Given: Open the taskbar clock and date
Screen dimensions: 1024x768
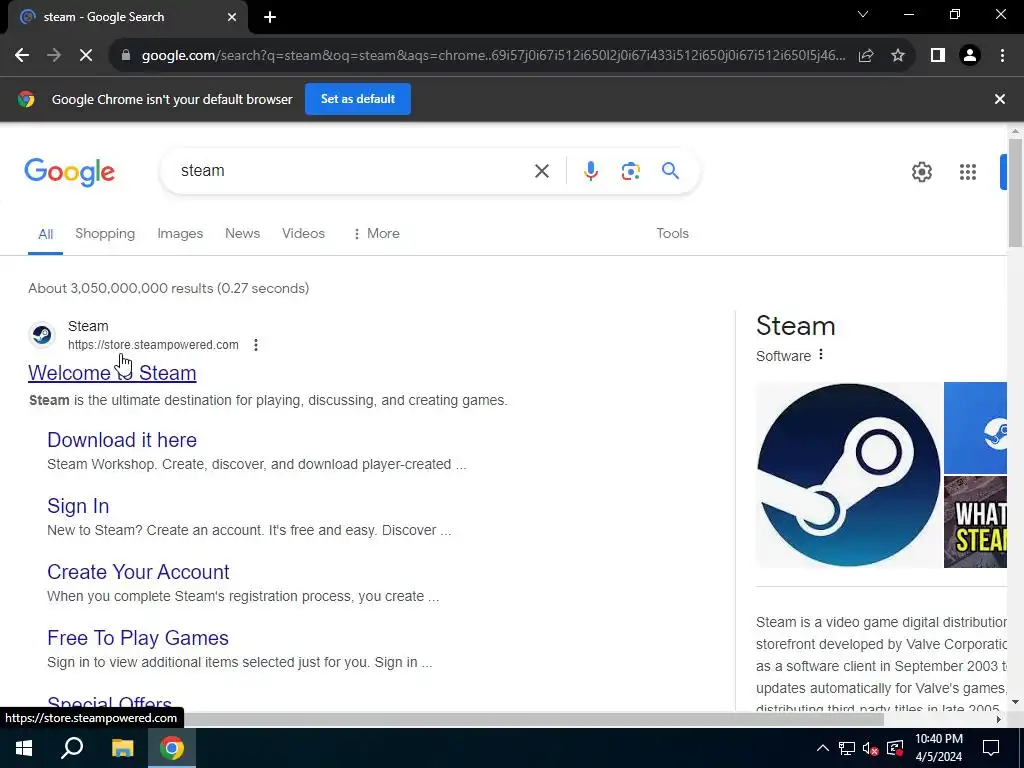Looking at the screenshot, I should 938,748.
